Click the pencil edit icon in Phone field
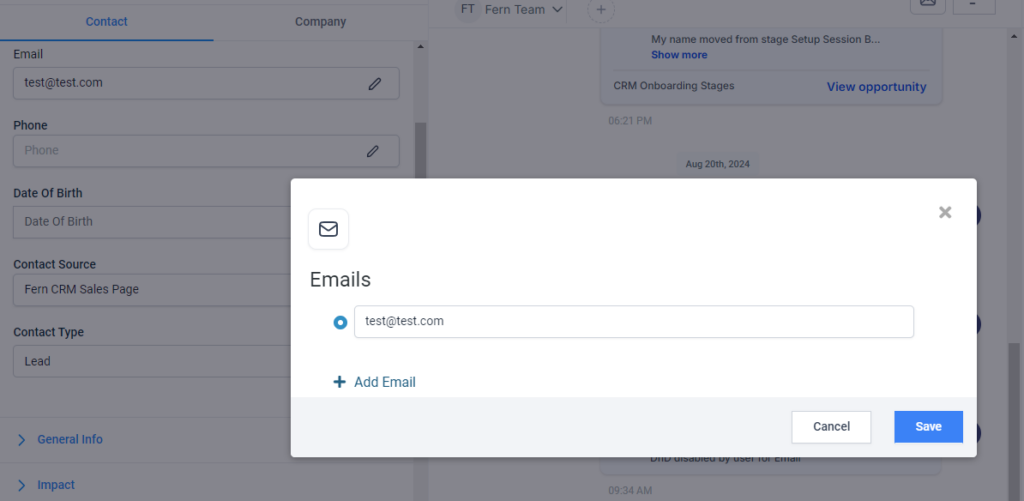The width and height of the screenshot is (1024, 501). [373, 151]
